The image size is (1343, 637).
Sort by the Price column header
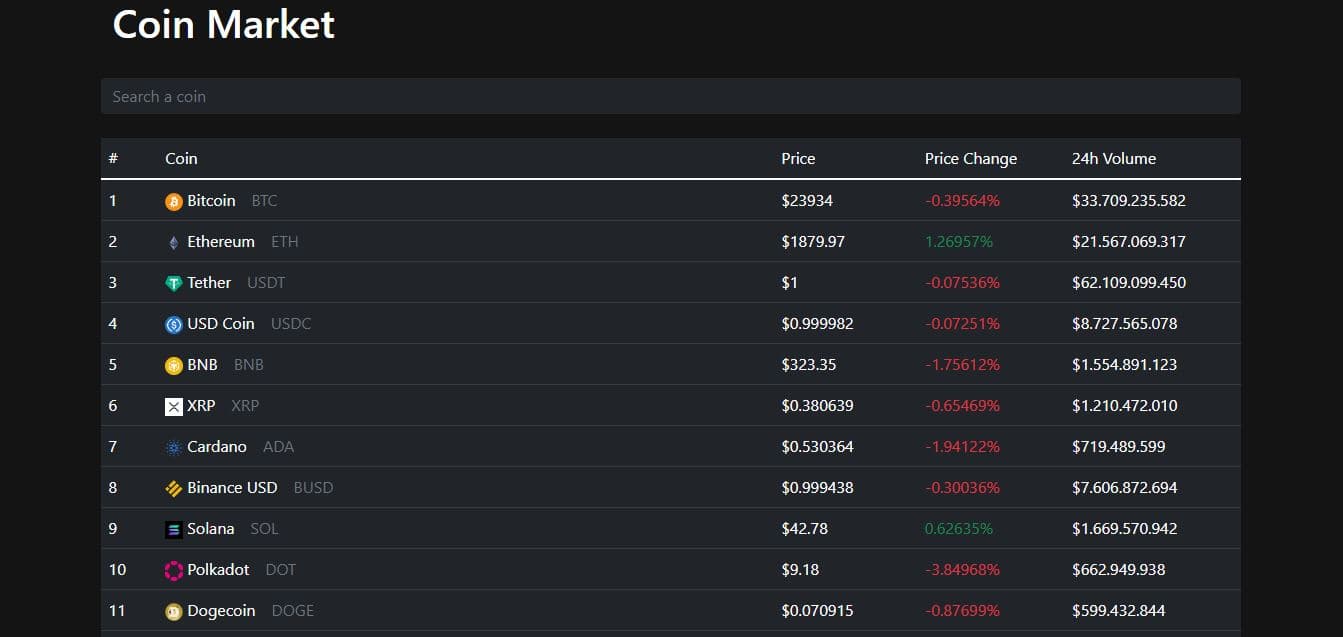tap(798, 158)
